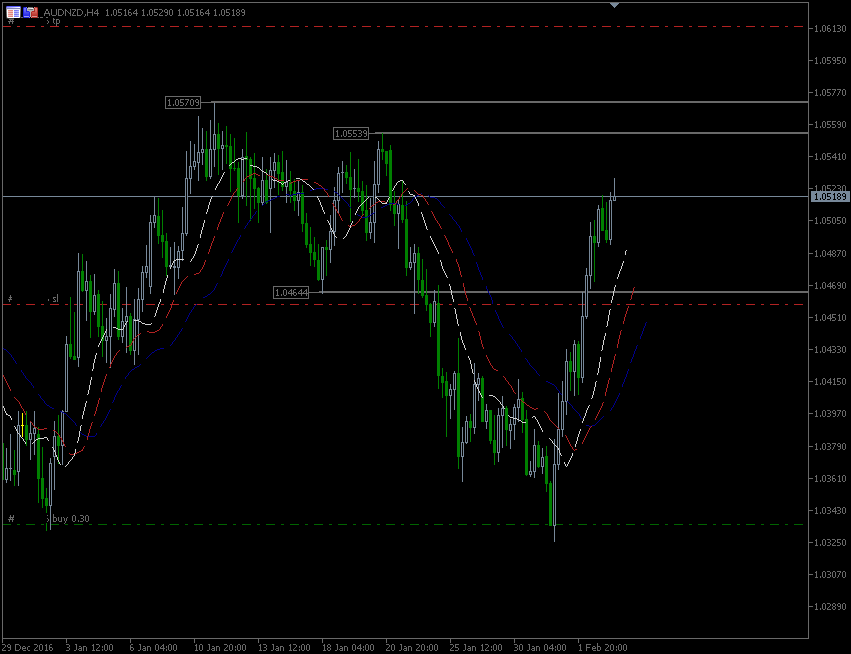
Task: Select the take profit 'tp' line label
Action: [x=56, y=21]
